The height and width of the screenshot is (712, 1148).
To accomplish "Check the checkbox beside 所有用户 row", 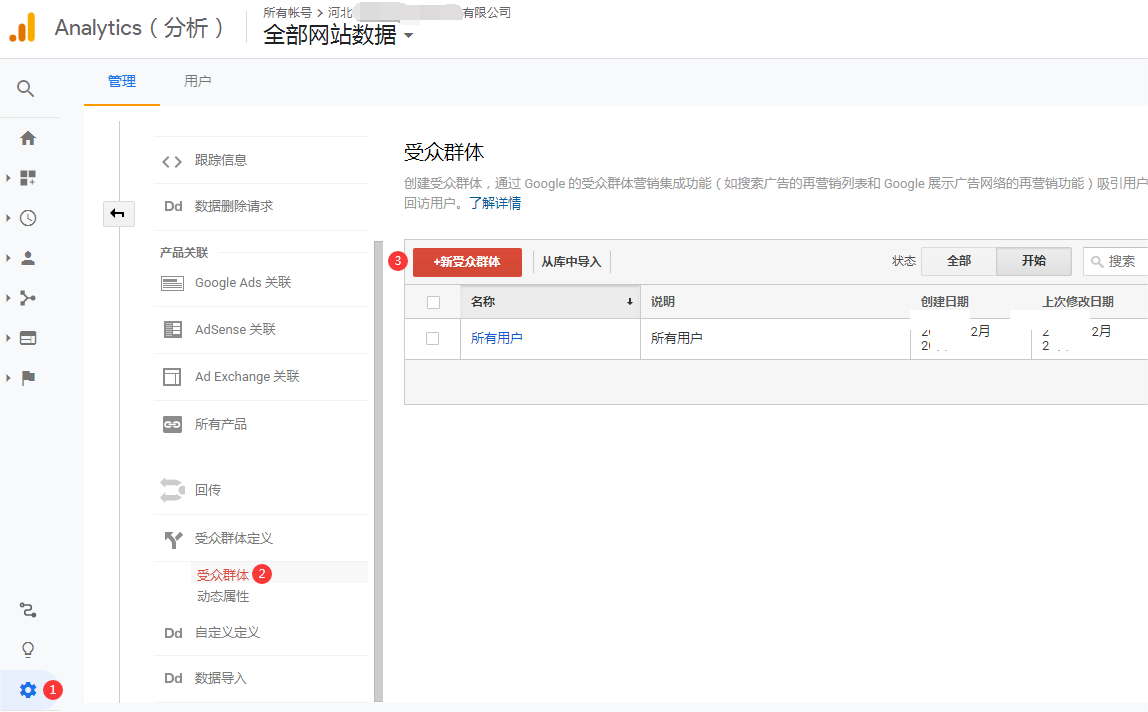I will coord(434,338).
